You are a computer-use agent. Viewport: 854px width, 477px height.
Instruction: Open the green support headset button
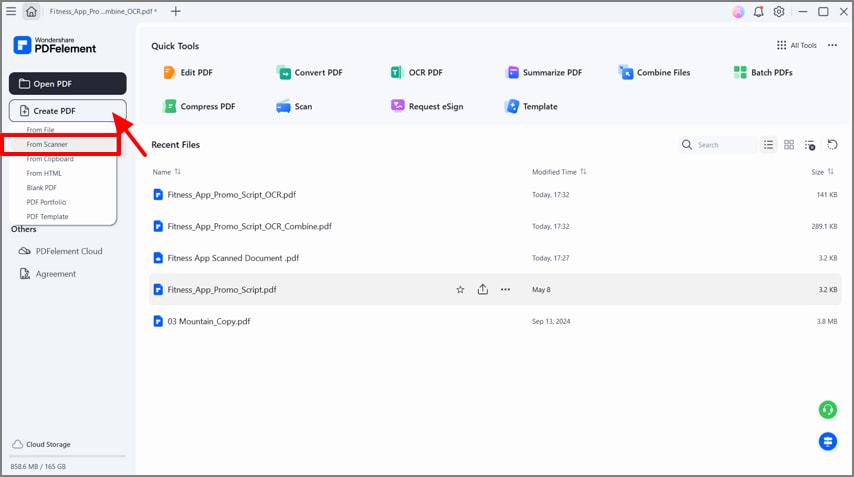pyautogui.click(x=828, y=409)
